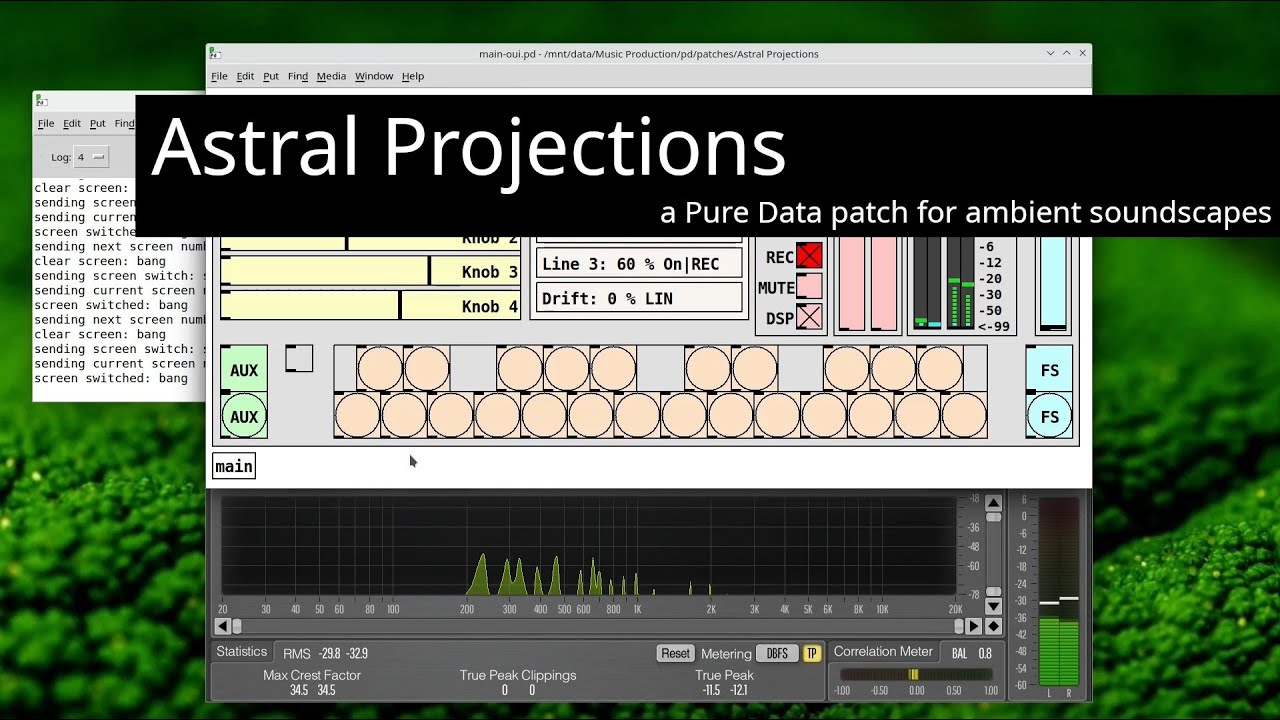Click the seventh round key in lower keyboard row

click(x=637, y=415)
